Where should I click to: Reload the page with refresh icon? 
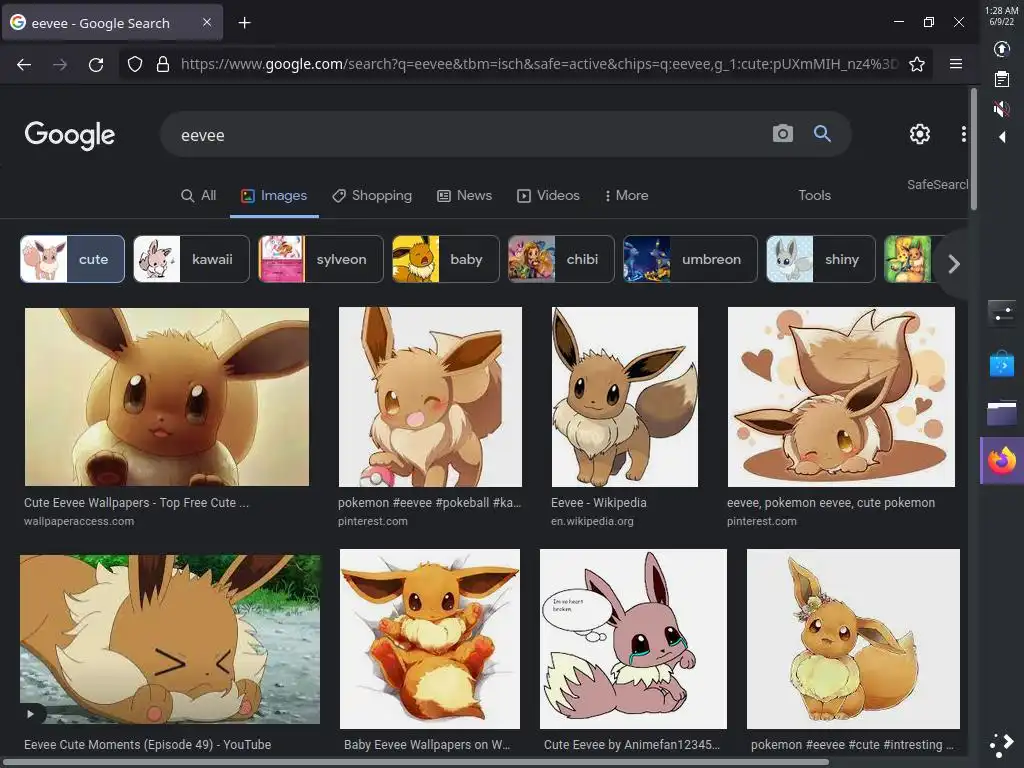[96, 64]
